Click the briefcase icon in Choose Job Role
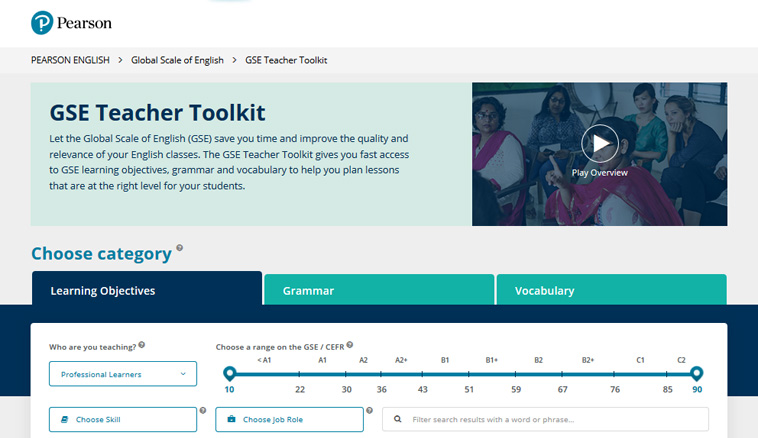Screen dimensions: 758x438 coord(232,419)
